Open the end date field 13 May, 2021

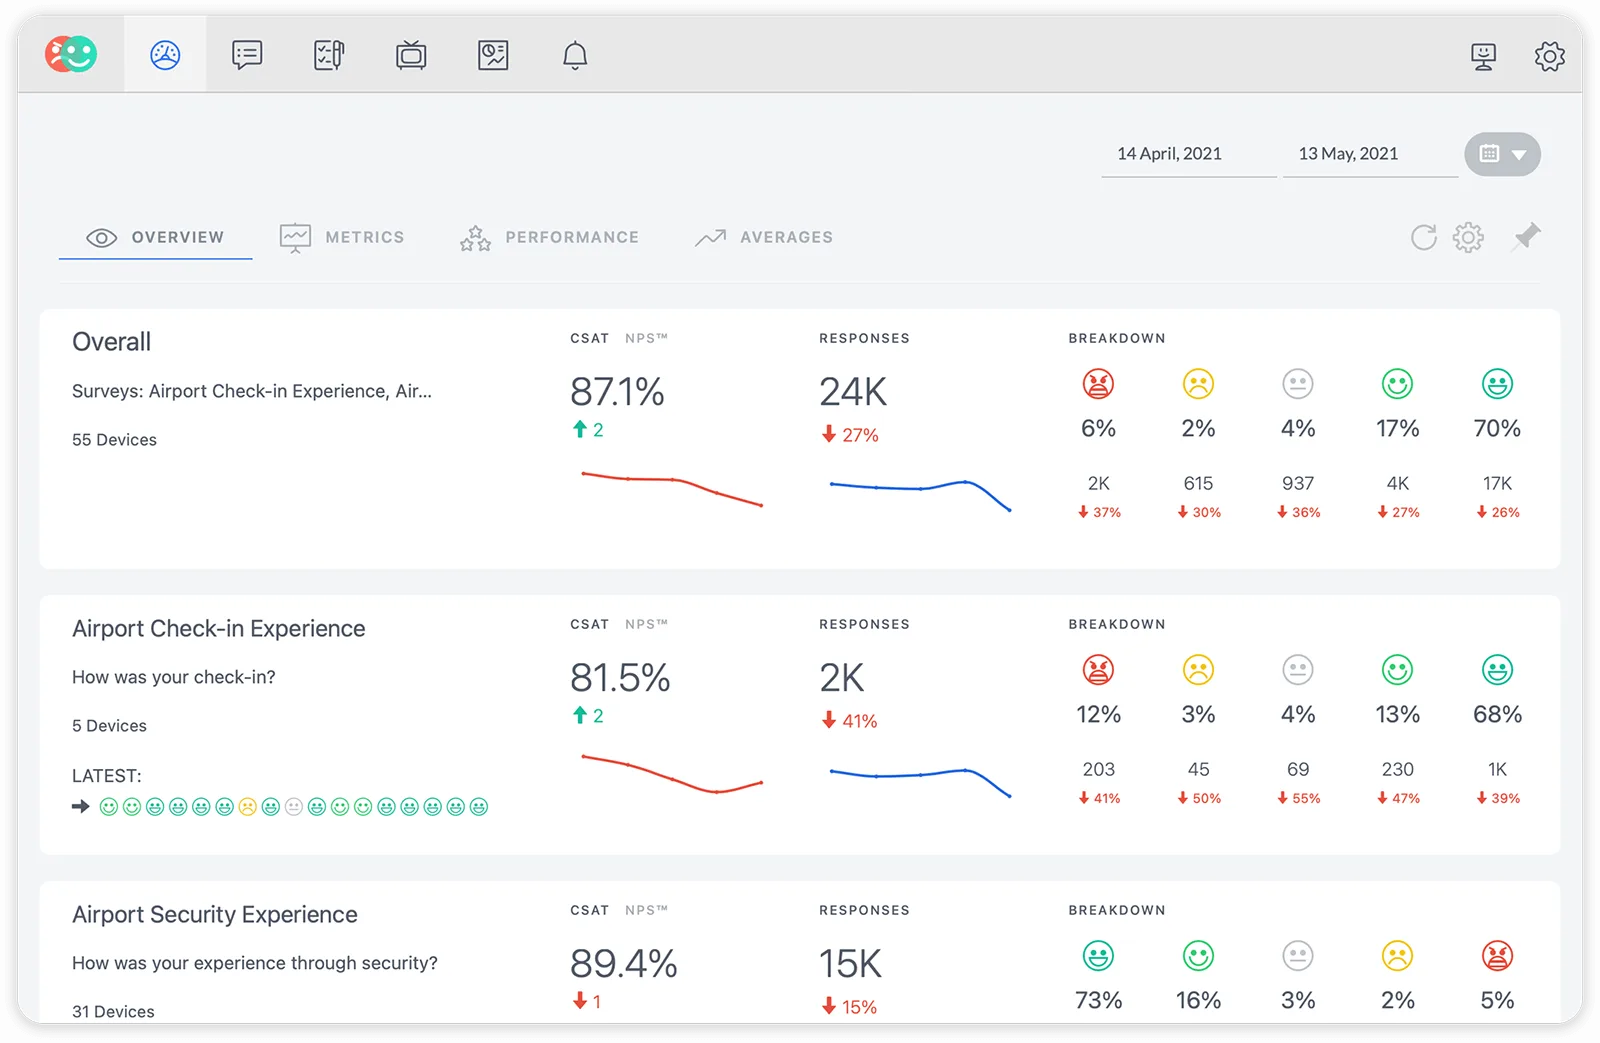pyautogui.click(x=1348, y=154)
